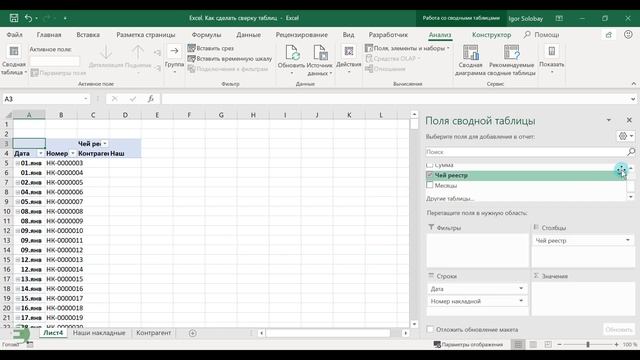This screenshot has width=640, height=360.
Task: Click the share icon in the ribbon corner
Action: (609, 35)
